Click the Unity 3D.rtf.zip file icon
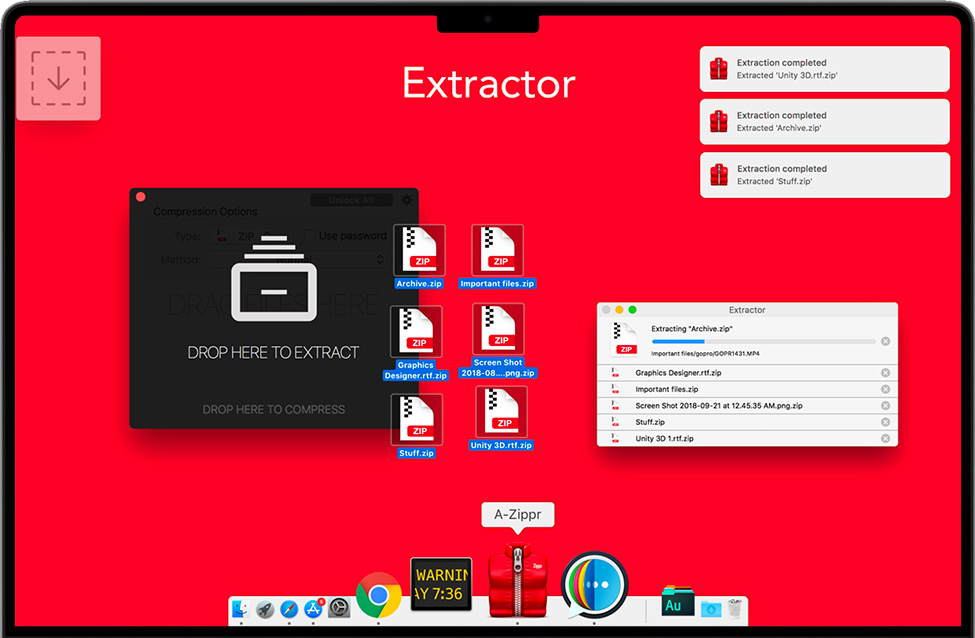The image size is (975, 638). (x=501, y=412)
